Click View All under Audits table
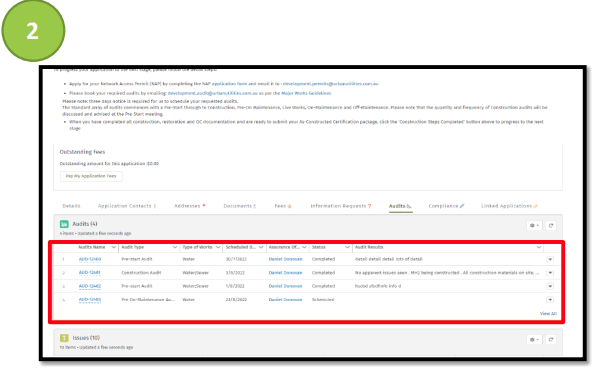The image size is (596, 377). [x=548, y=314]
